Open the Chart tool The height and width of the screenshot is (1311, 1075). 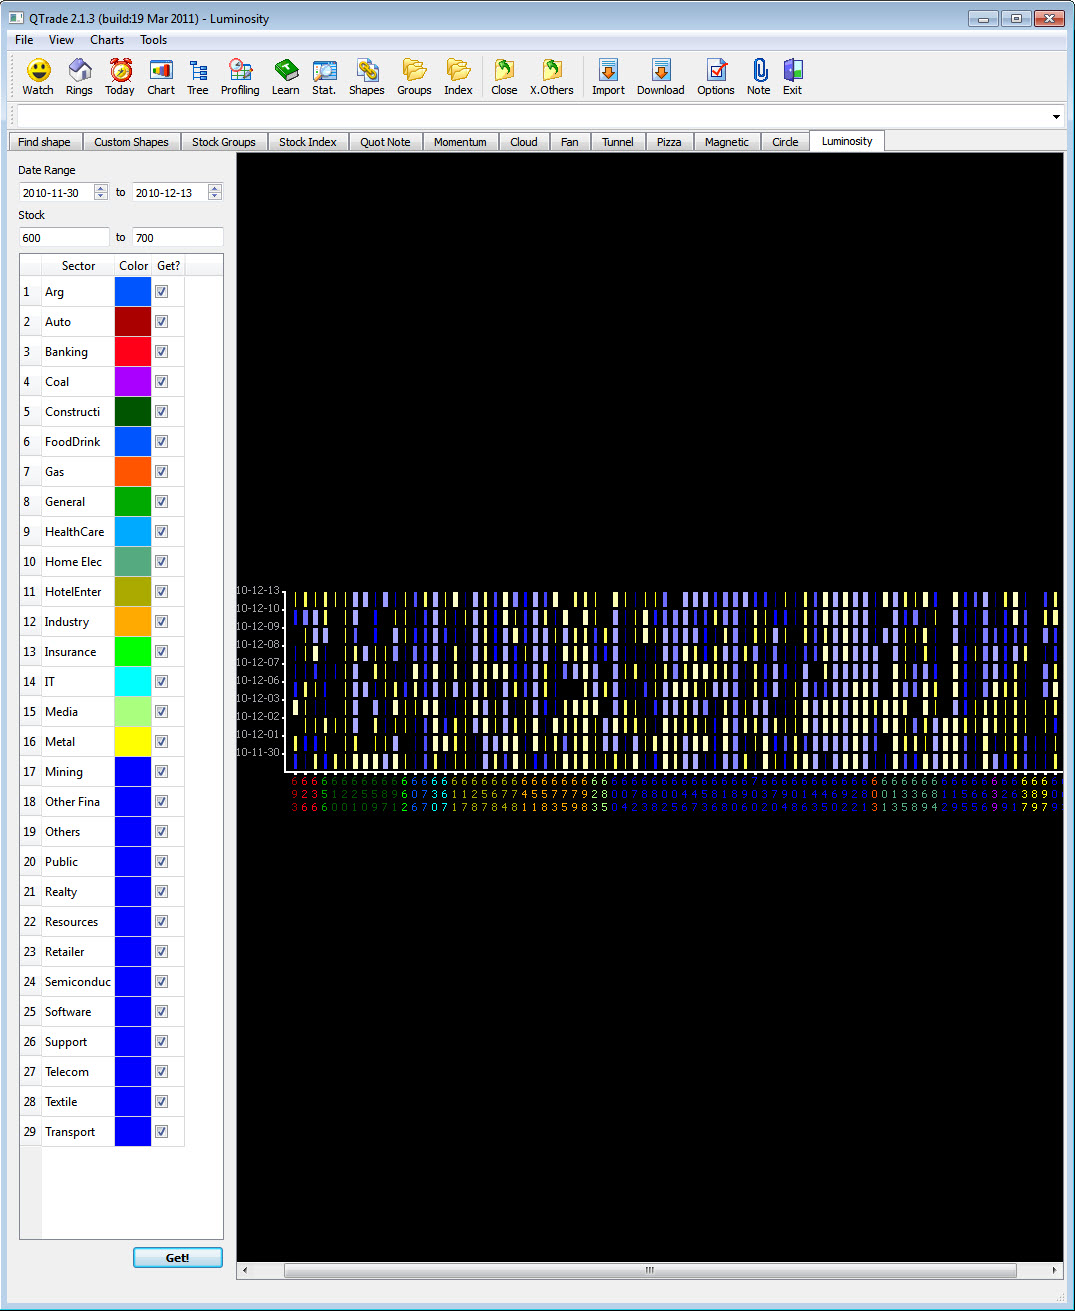coord(161,75)
